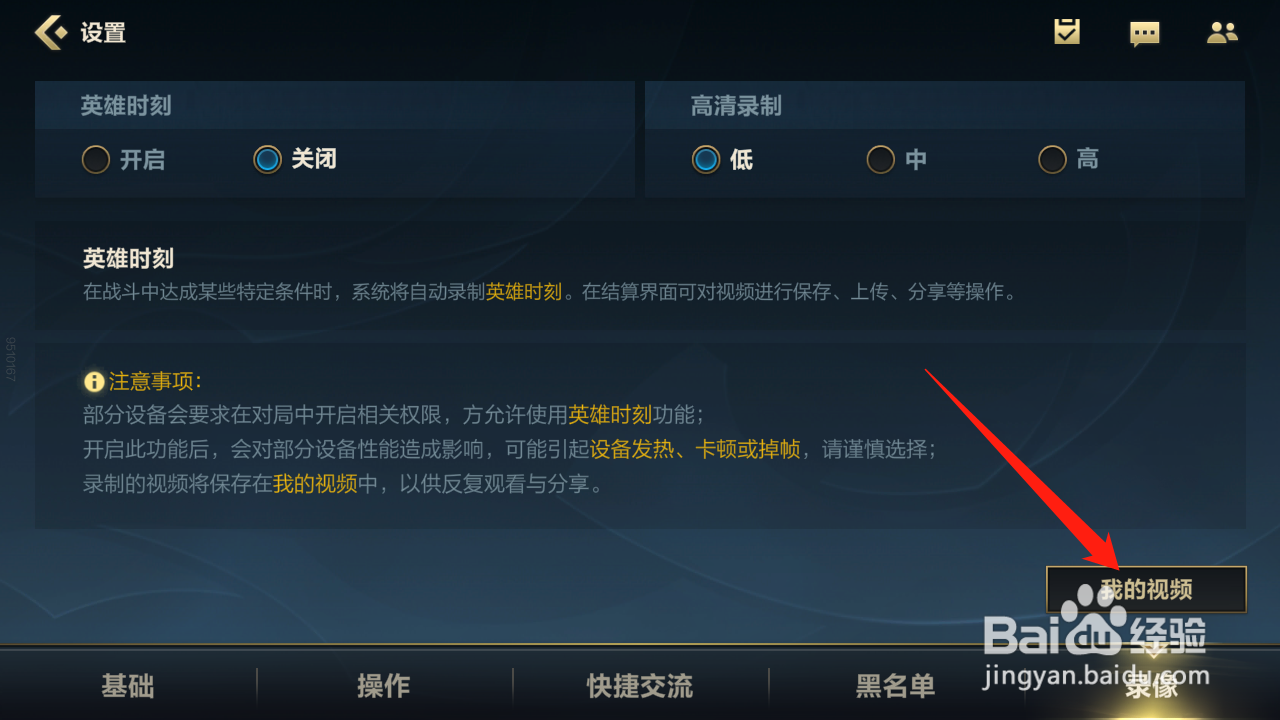Switch to the 快捷交流 tab

640,686
